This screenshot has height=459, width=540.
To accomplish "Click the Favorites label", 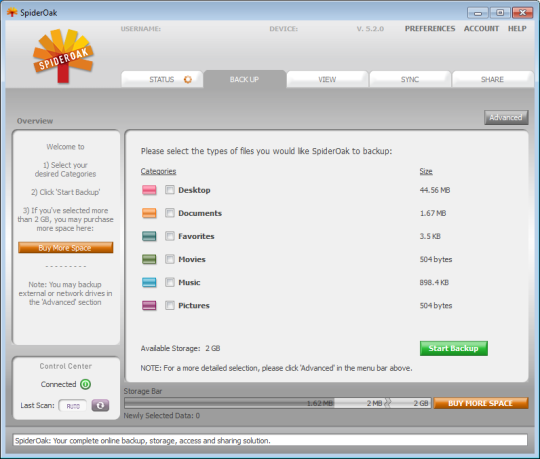I will (196, 236).
